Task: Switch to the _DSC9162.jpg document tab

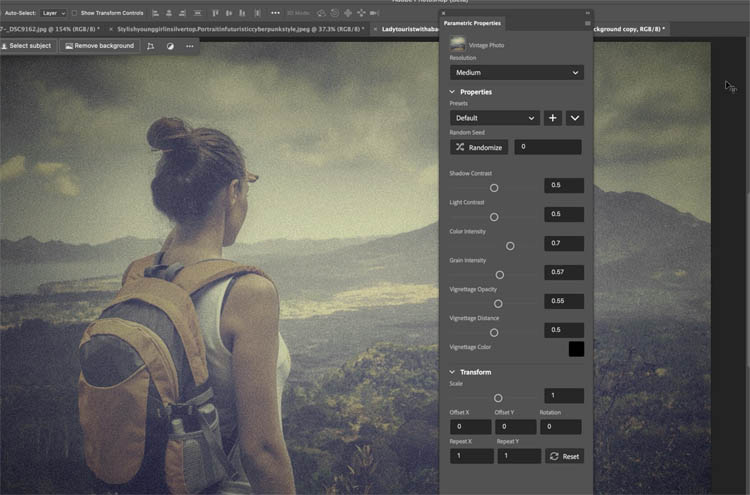Action: pyautogui.click(x=50, y=29)
